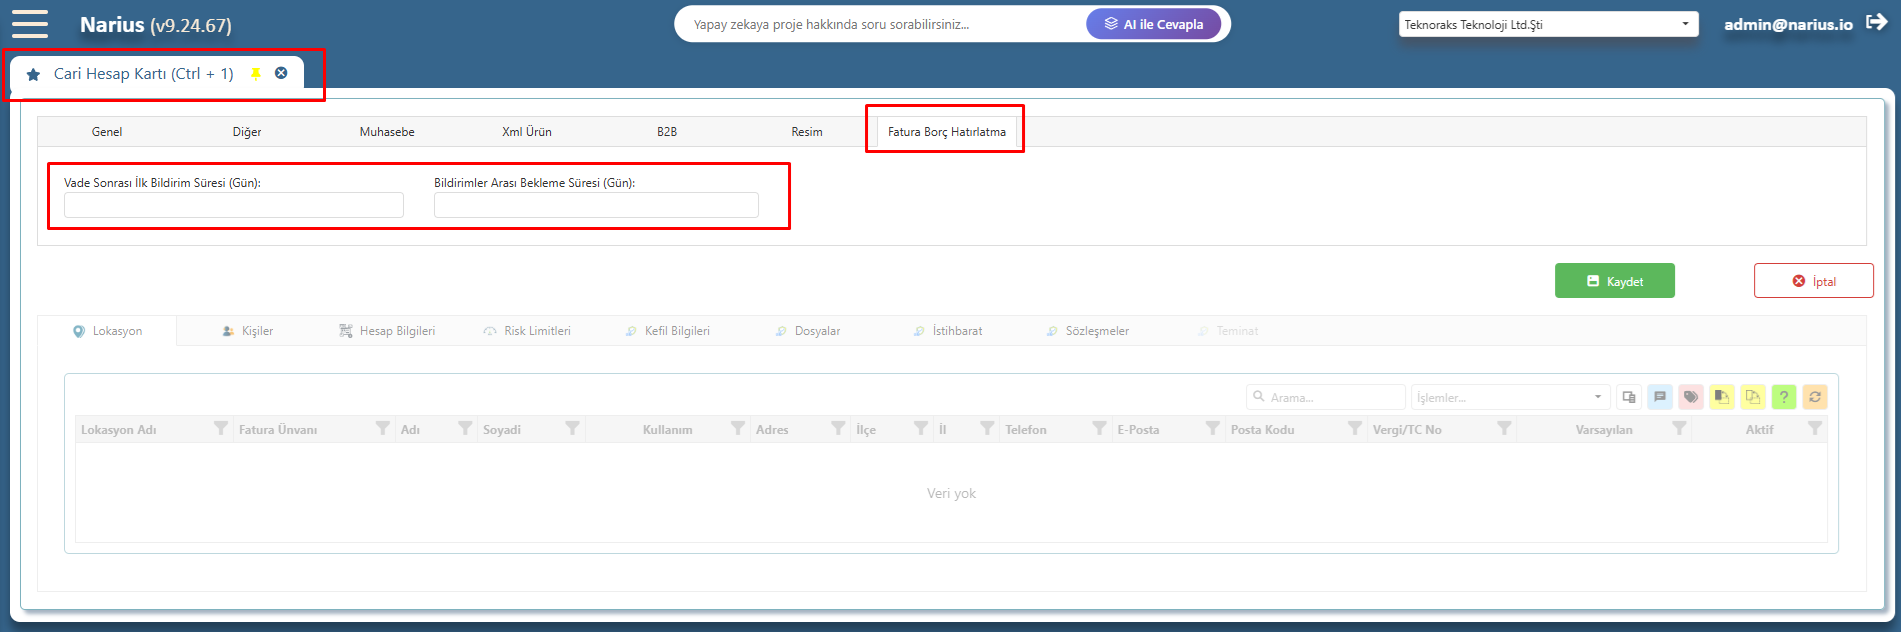Switch to the Genel tab
This screenshot has height=632, width=1901.
107,132
